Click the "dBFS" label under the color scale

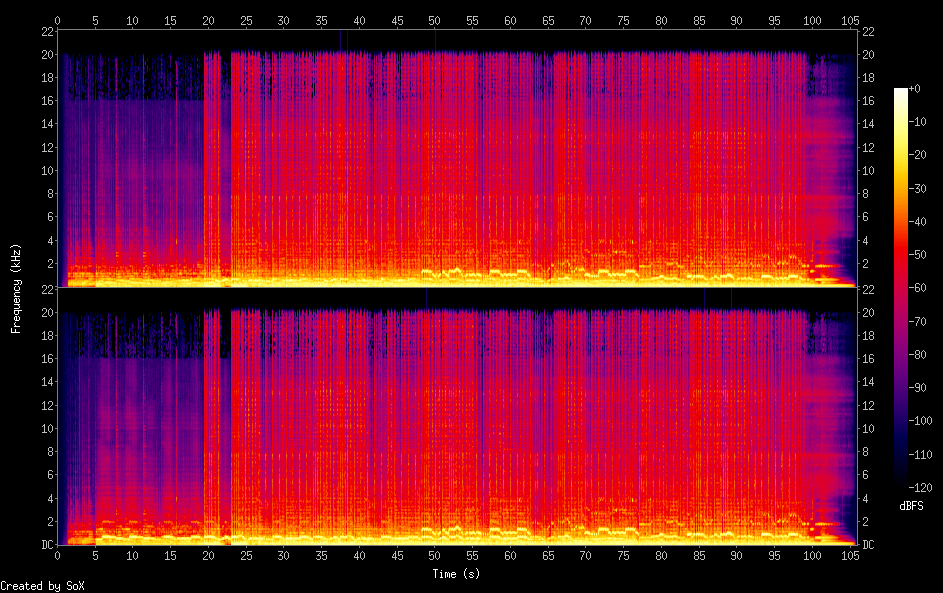pyautogui.click(x=911, y=506)
